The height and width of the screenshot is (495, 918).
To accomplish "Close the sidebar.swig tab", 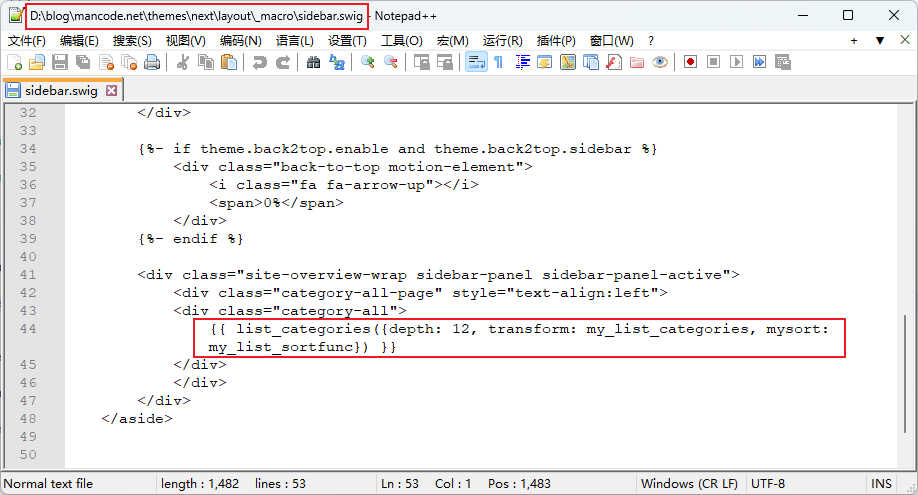I will point(111,90).
